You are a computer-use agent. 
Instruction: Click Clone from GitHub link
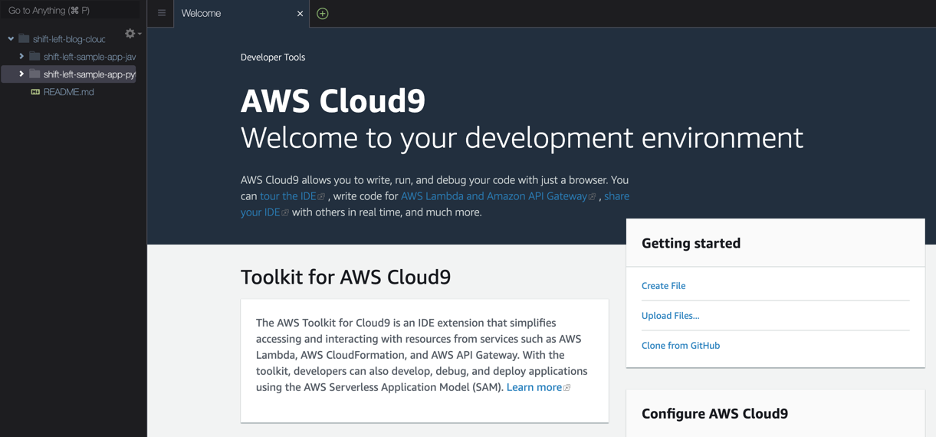[681, 346]
